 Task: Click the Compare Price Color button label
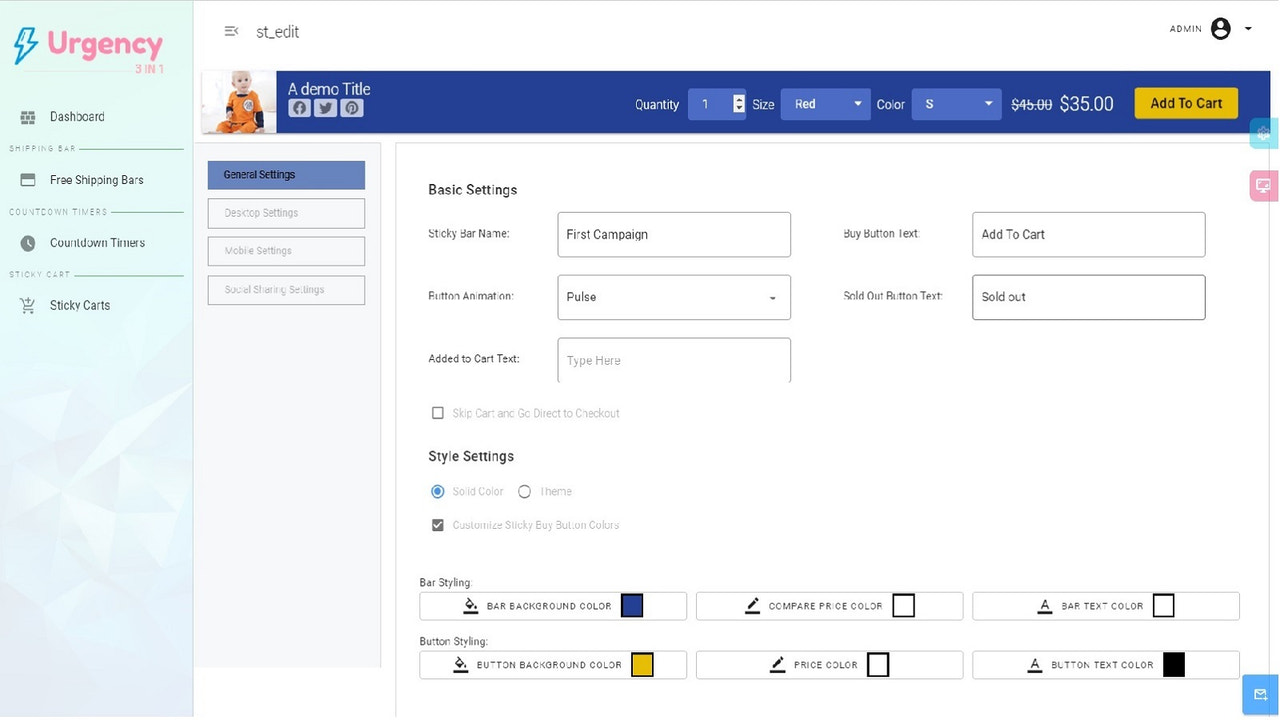tap(826, 606)
